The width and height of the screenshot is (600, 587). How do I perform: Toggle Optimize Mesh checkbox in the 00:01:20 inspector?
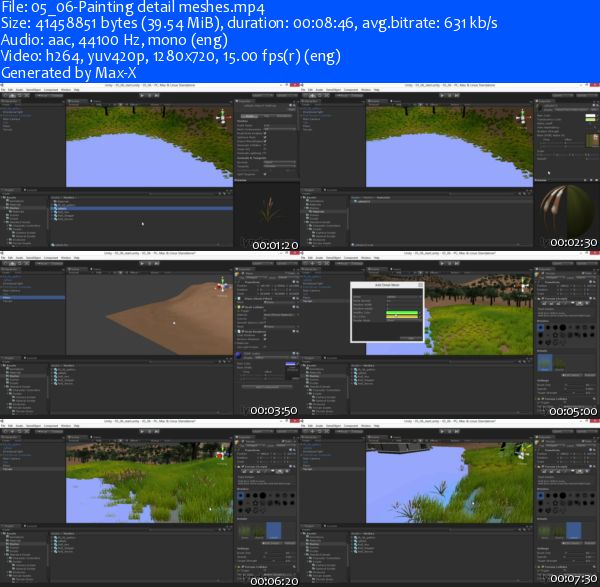point(265,137)
